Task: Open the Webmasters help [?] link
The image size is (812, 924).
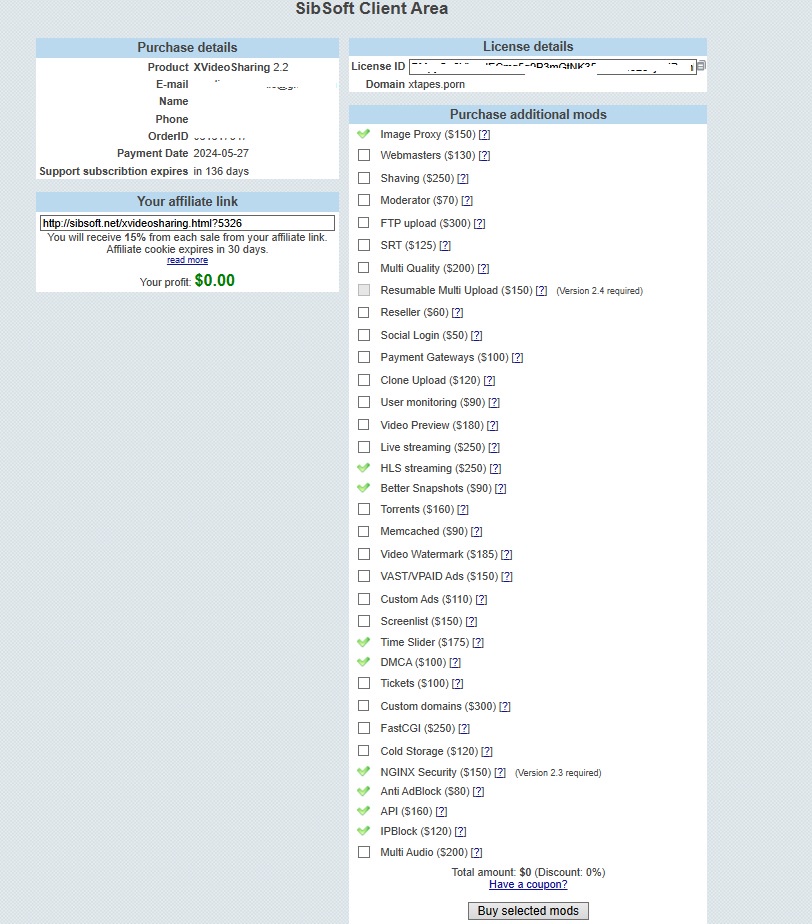Action: (484, 156)
